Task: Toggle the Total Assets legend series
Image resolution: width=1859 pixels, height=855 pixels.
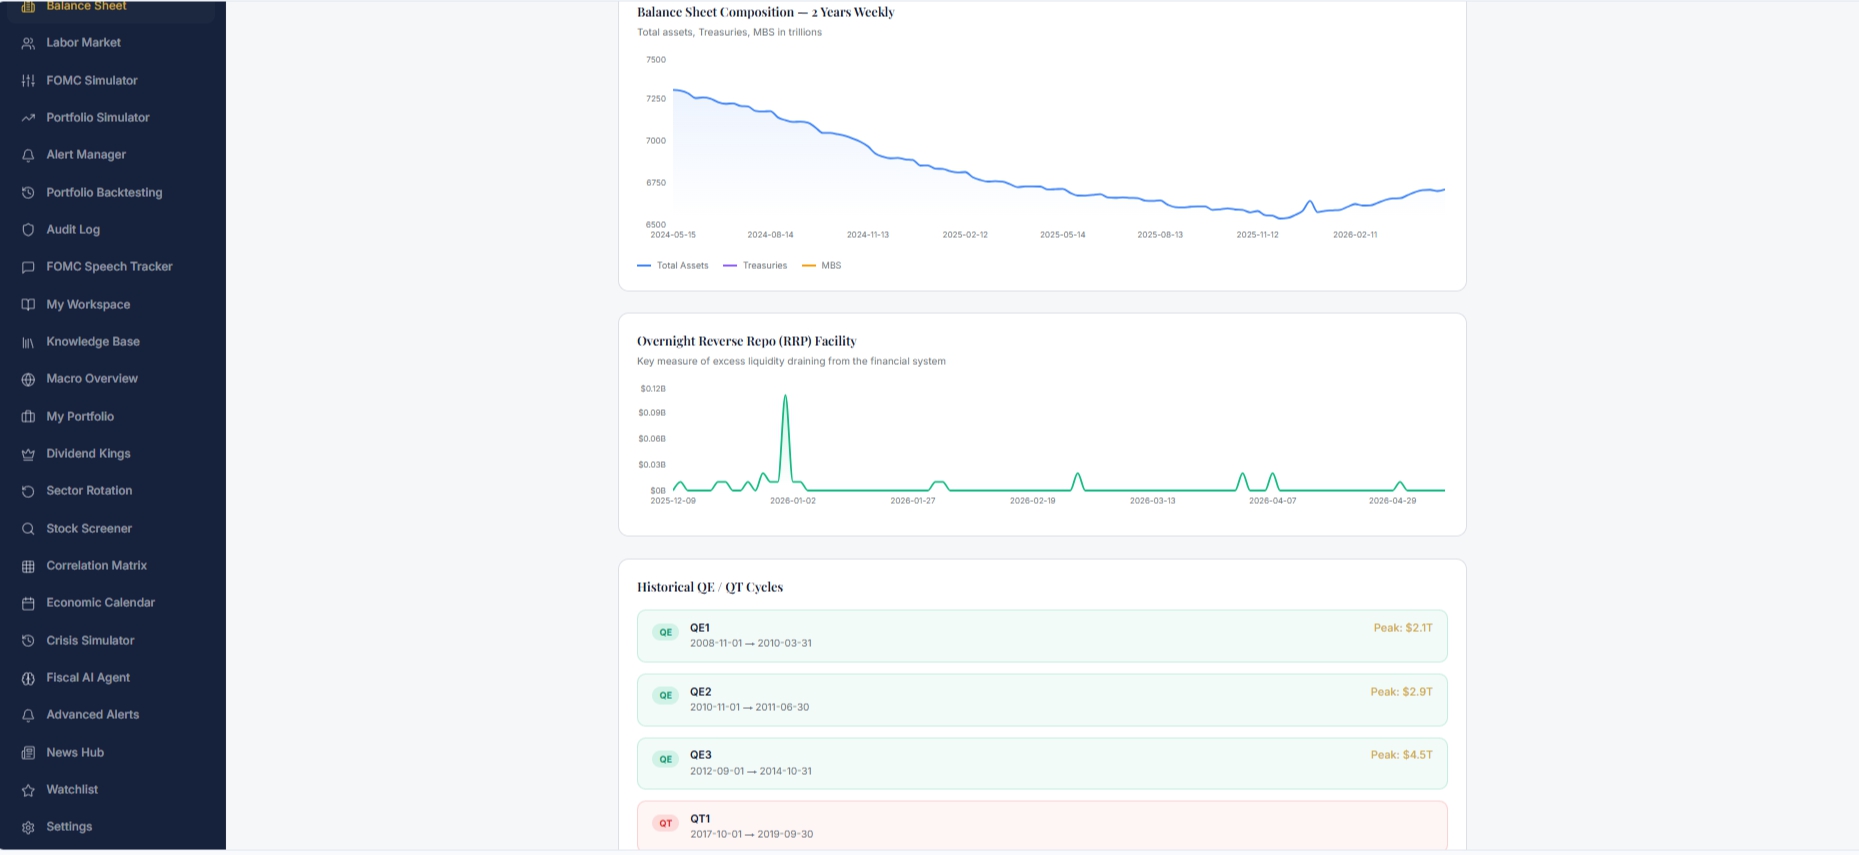Action: point(673,266)
